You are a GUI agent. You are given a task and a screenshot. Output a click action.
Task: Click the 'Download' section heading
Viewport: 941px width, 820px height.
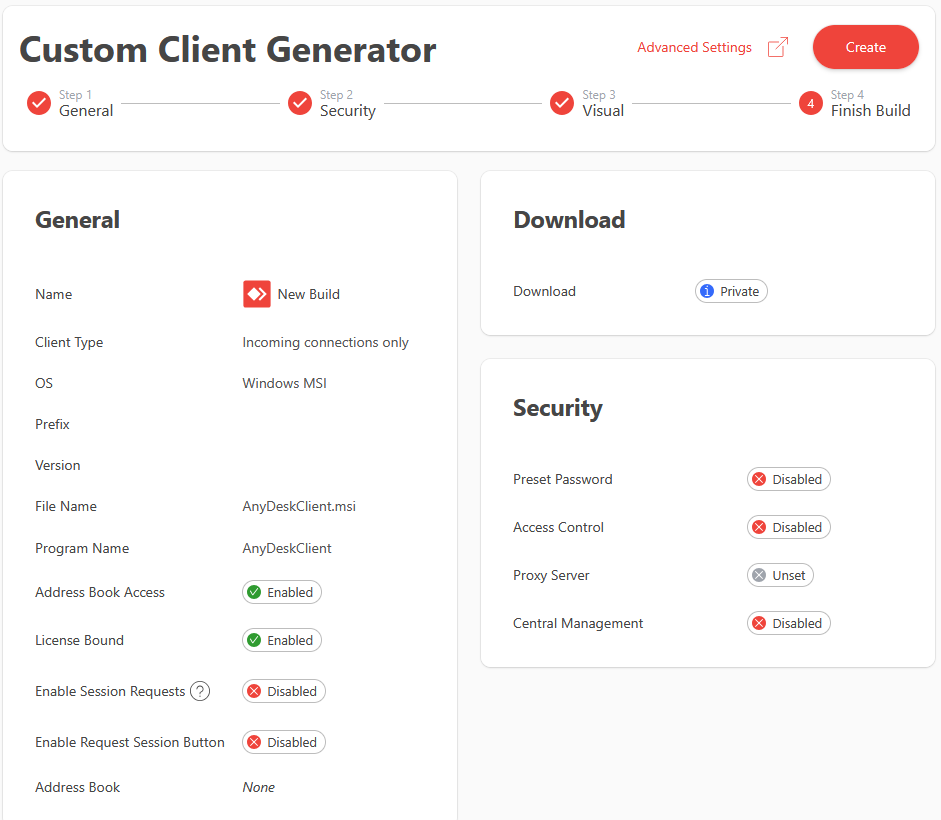pos(569,220)
